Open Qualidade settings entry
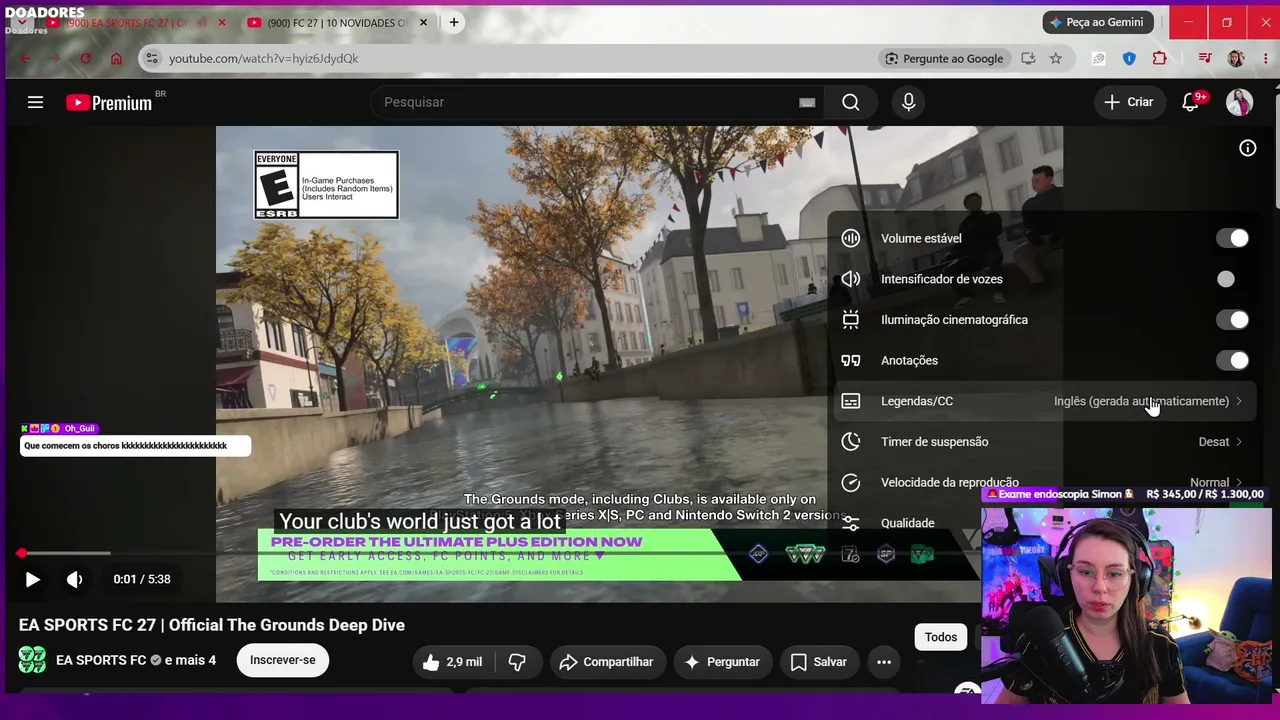1280x720 pixels. point(908,523)
